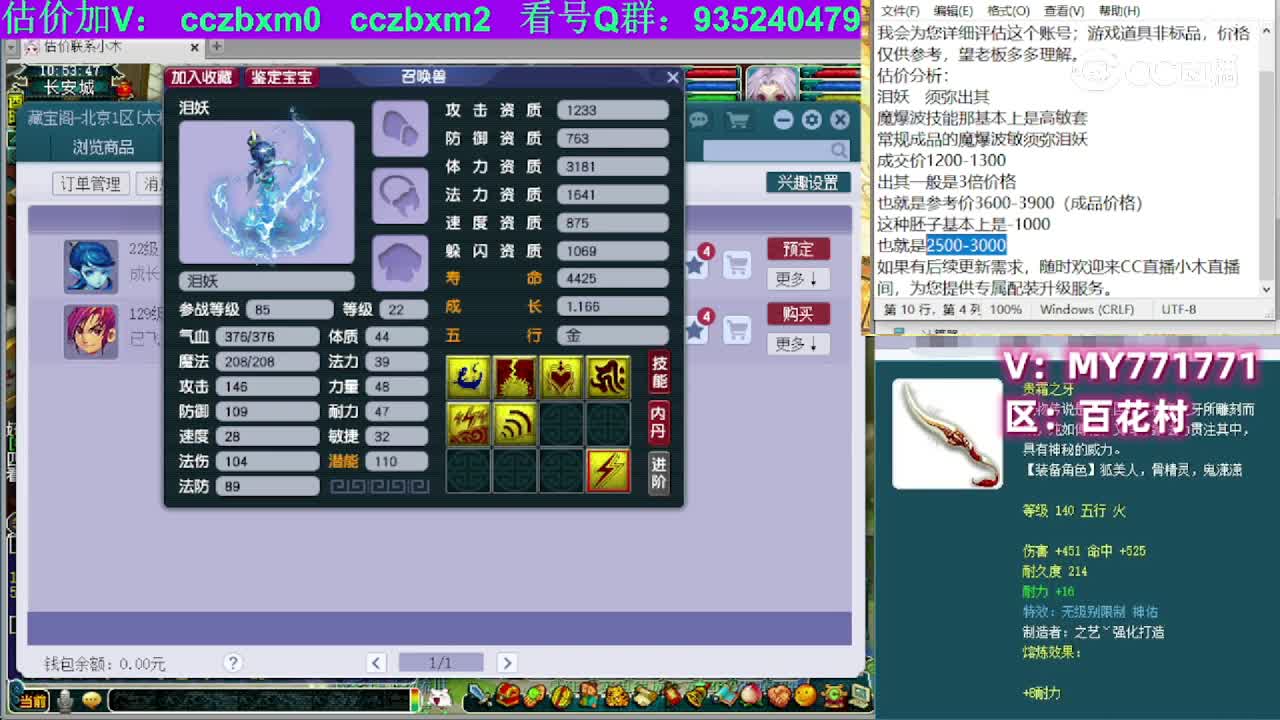Go to previous page arrow
Screen dimensions: 1280x720
376,662
